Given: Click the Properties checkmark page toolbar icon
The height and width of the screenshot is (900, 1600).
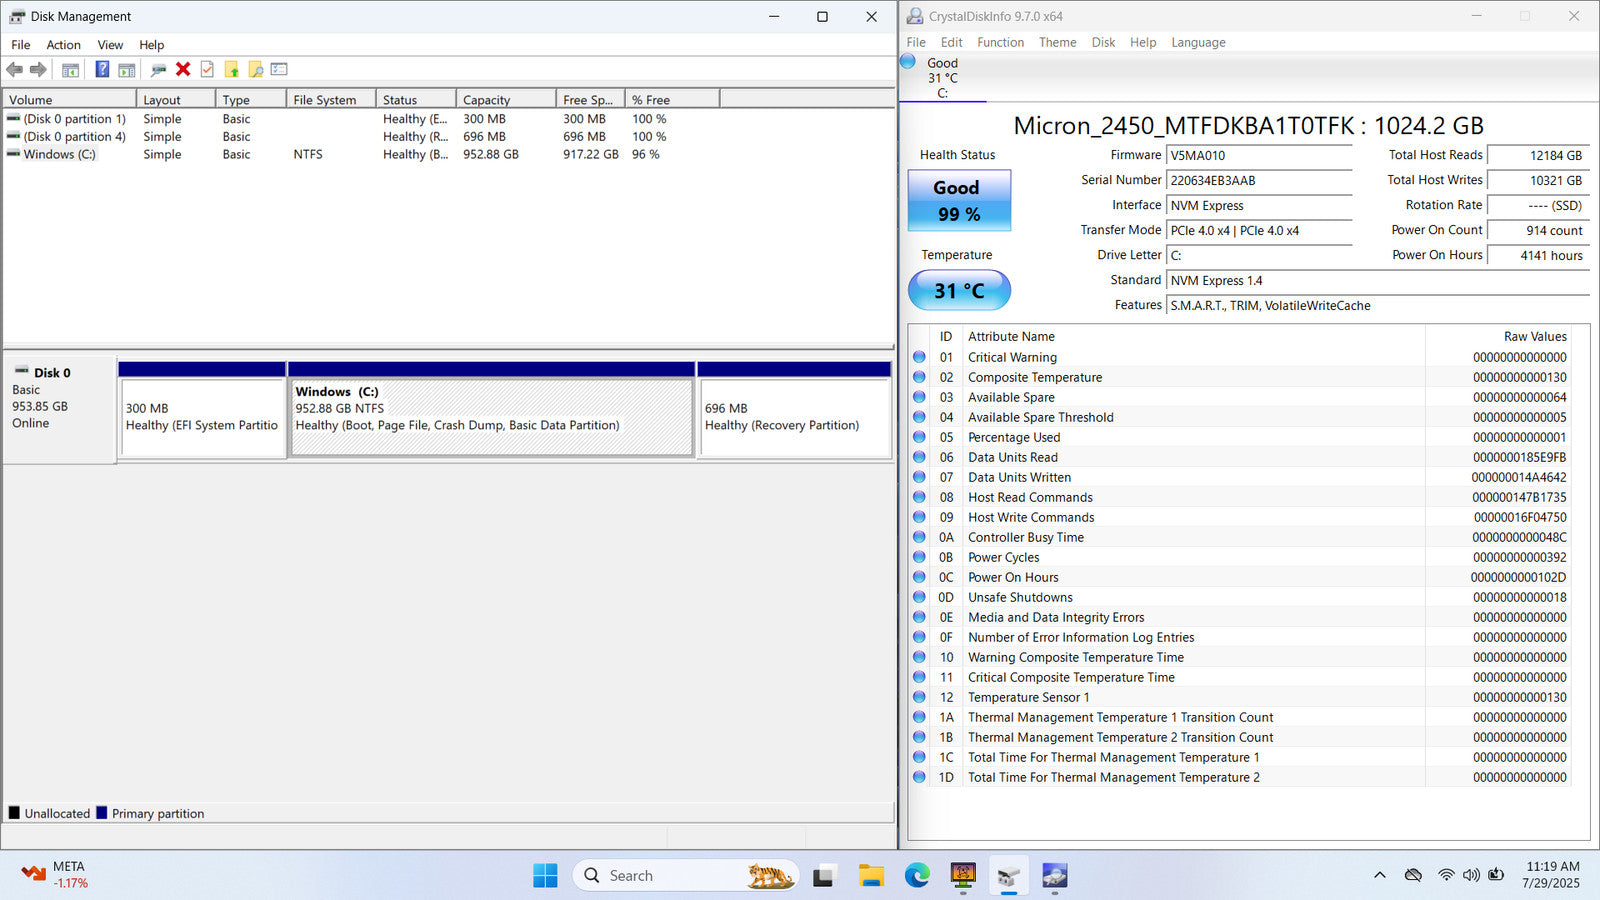Looking at the screenshot, I should 207,69.
